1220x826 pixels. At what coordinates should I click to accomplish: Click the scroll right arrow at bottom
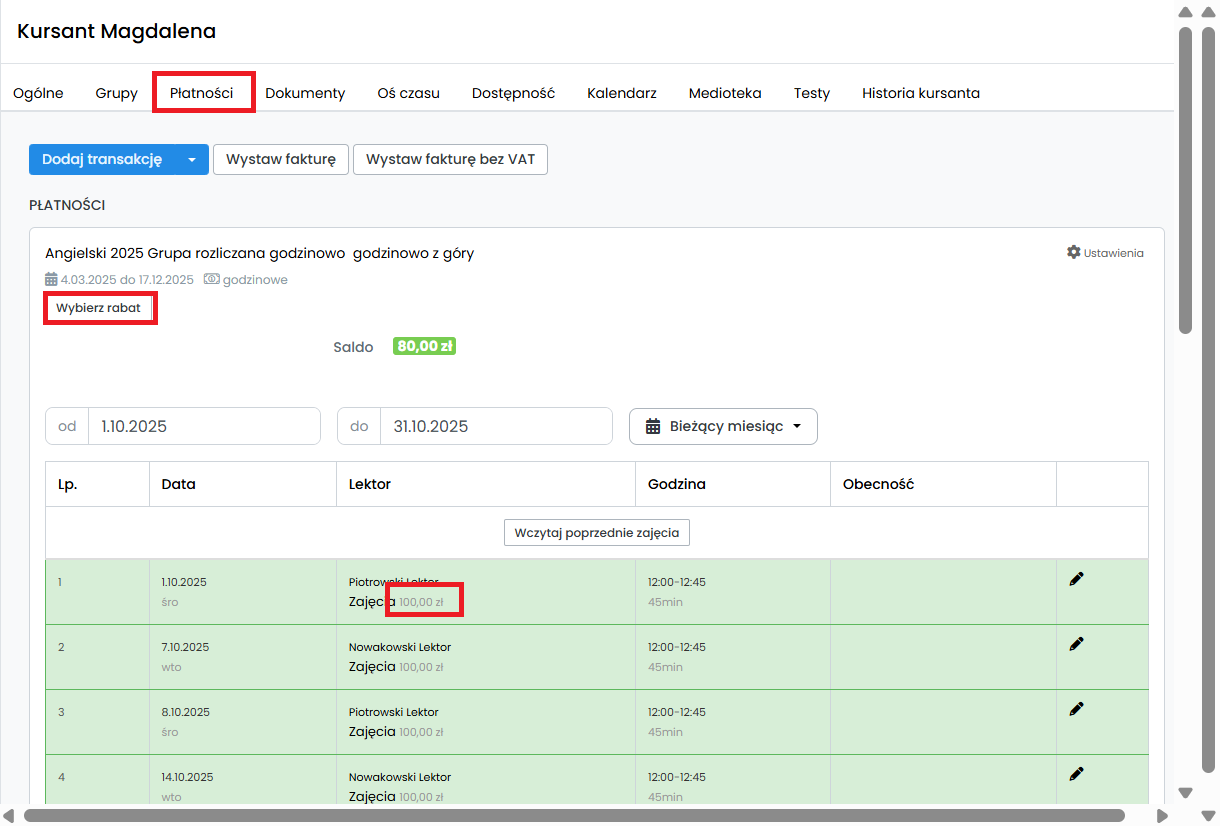pos(1162,816)
